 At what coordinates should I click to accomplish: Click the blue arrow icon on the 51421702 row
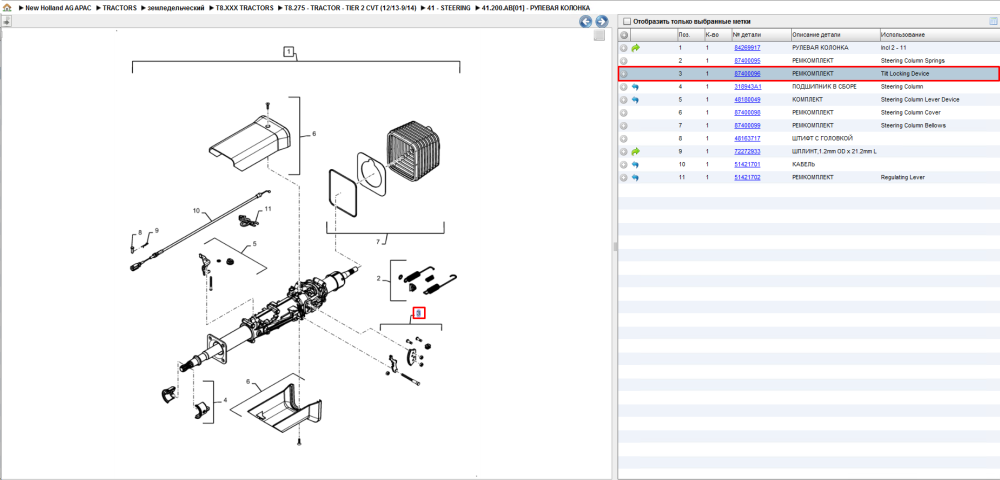pos(635,178)
